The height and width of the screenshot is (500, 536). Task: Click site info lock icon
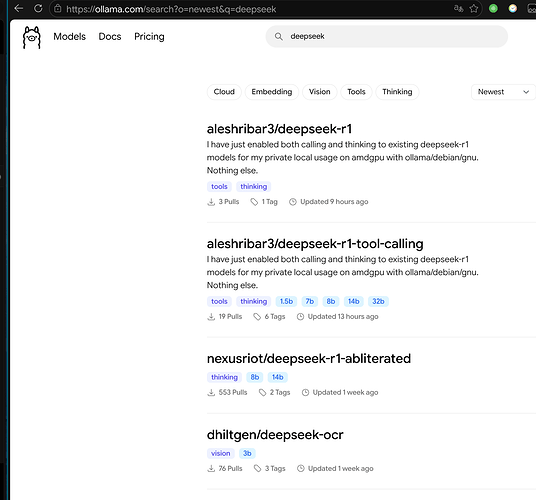point(58,9)
